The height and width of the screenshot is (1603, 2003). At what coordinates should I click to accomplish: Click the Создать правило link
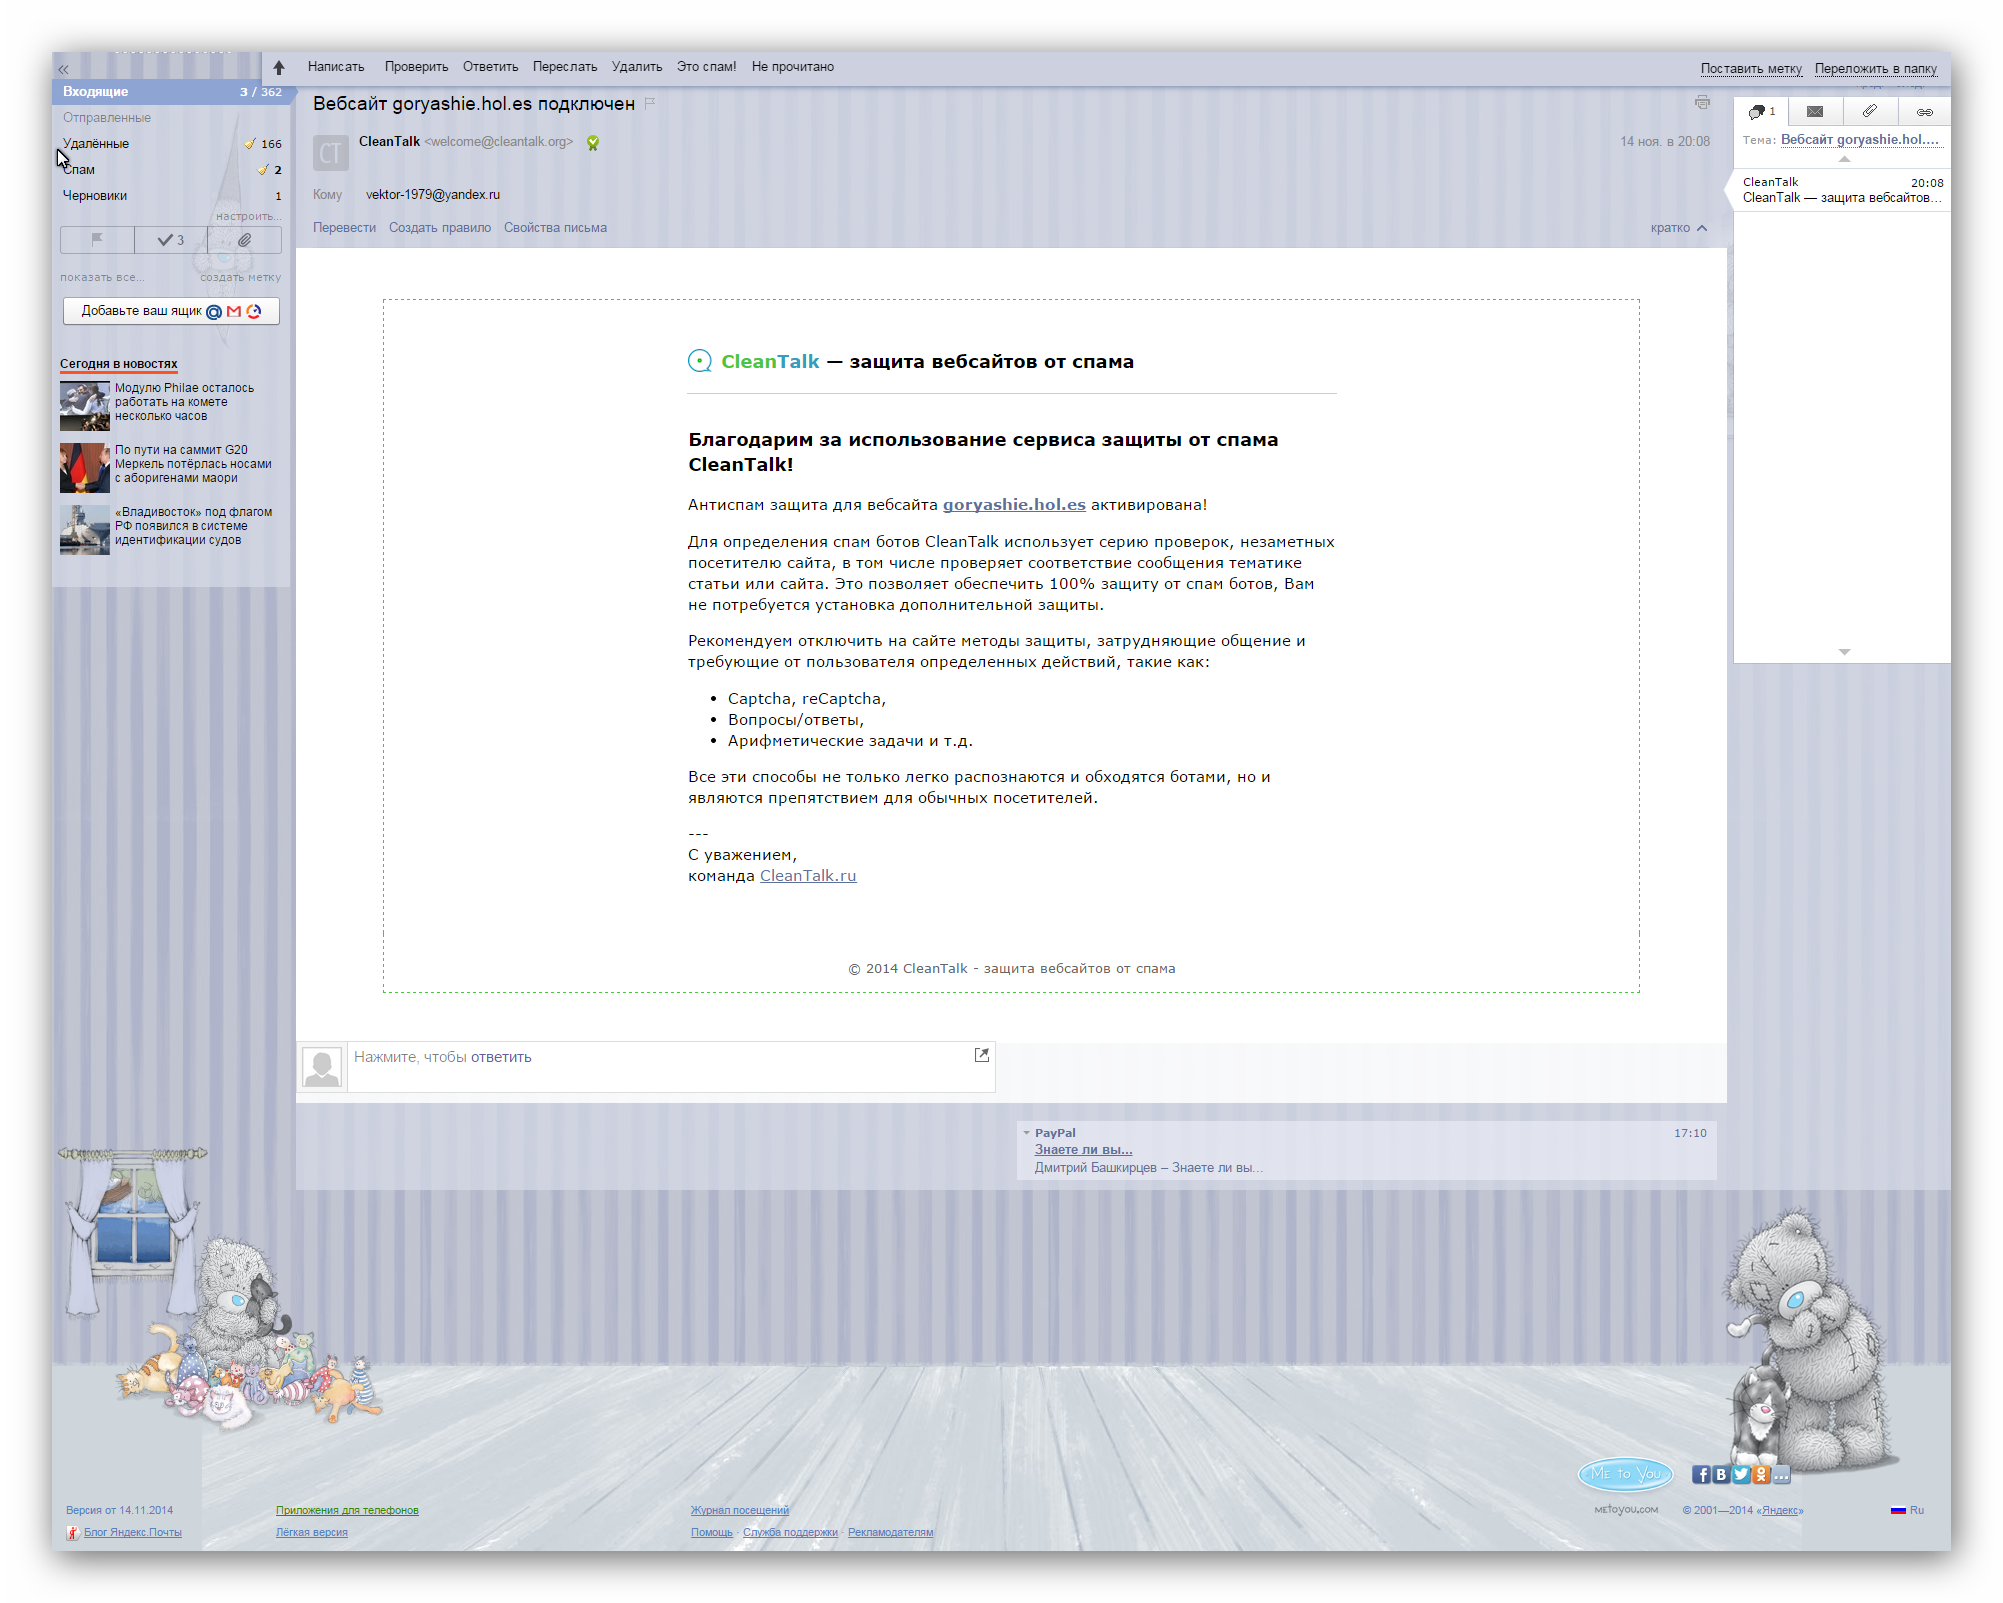point(440,228)
